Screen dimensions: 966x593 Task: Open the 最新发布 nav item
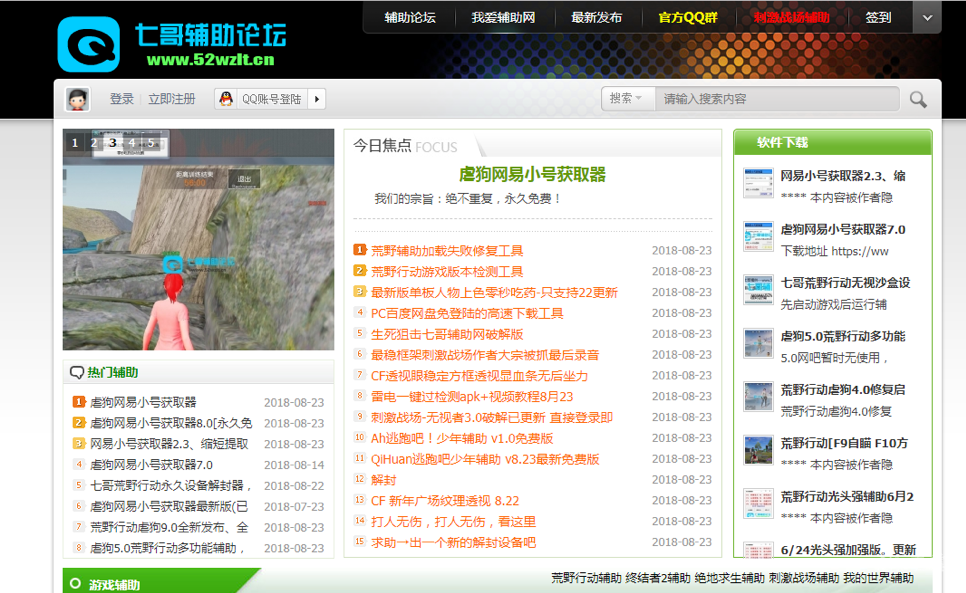[596, 18]
